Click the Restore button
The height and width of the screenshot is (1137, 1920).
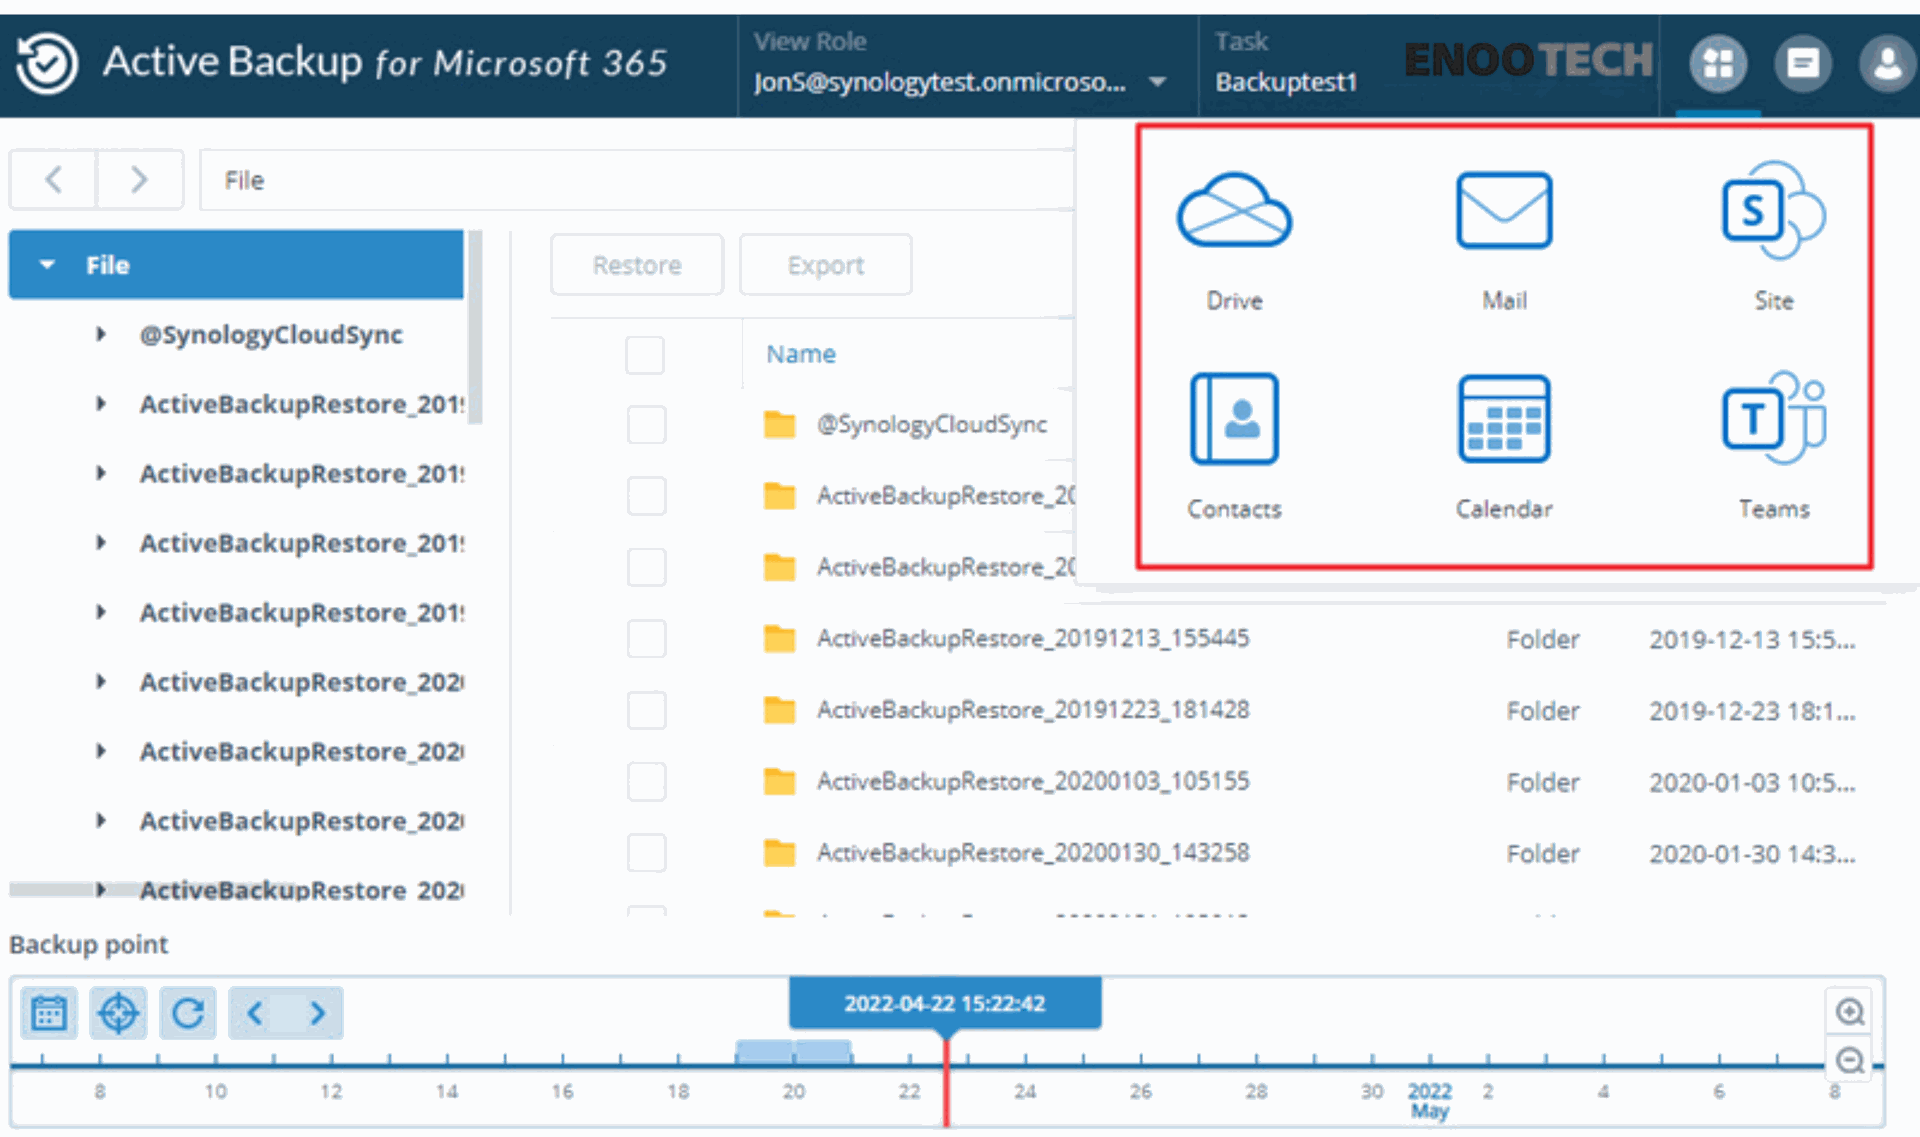pos(636,265)
